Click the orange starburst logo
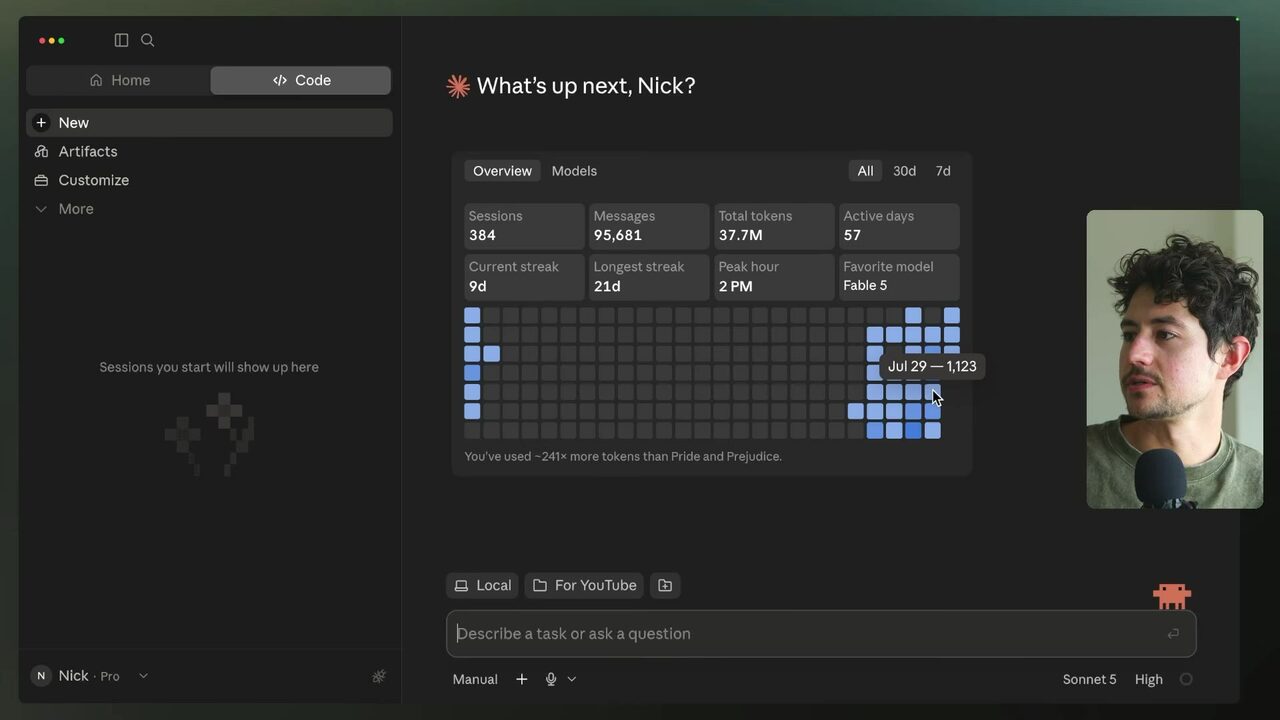Image resolution: width=1280 pixels, height=720 pixels. click(458, 86)
